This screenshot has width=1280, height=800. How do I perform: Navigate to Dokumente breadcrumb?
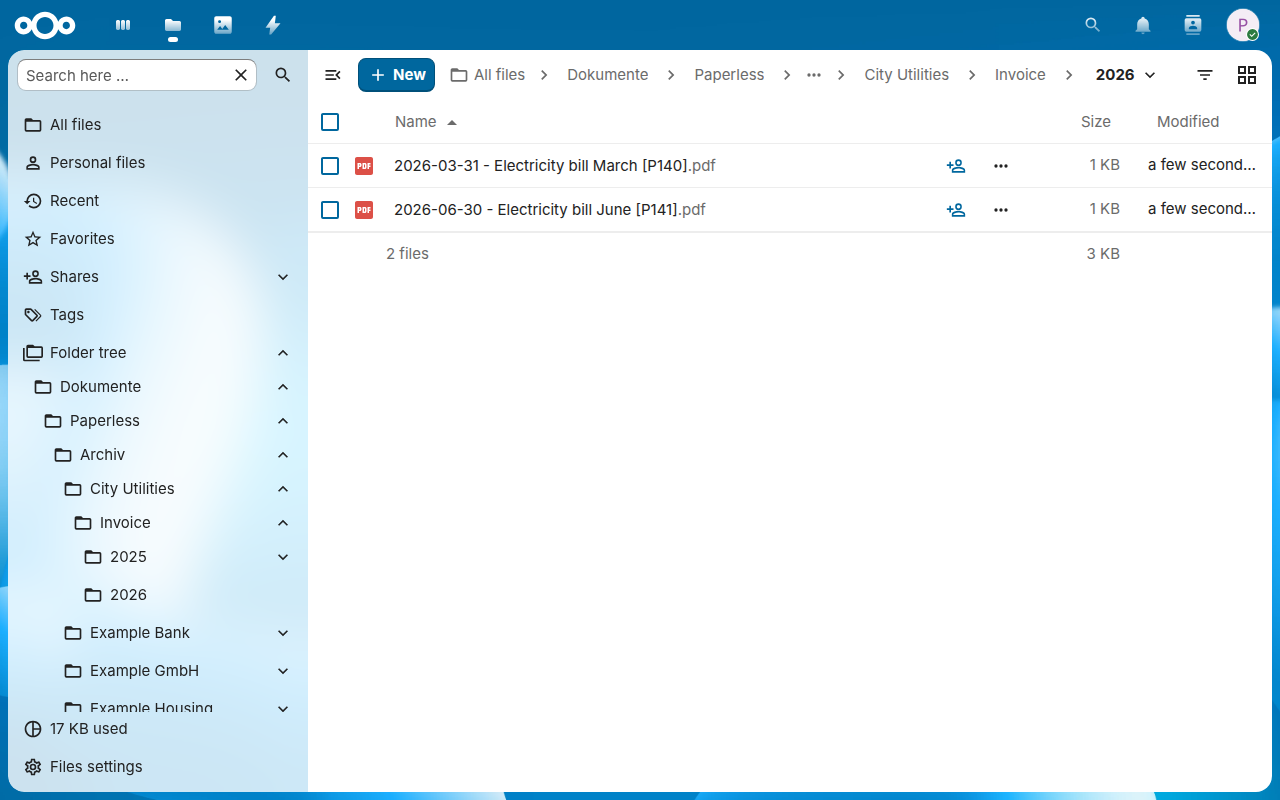coord(608,75)
